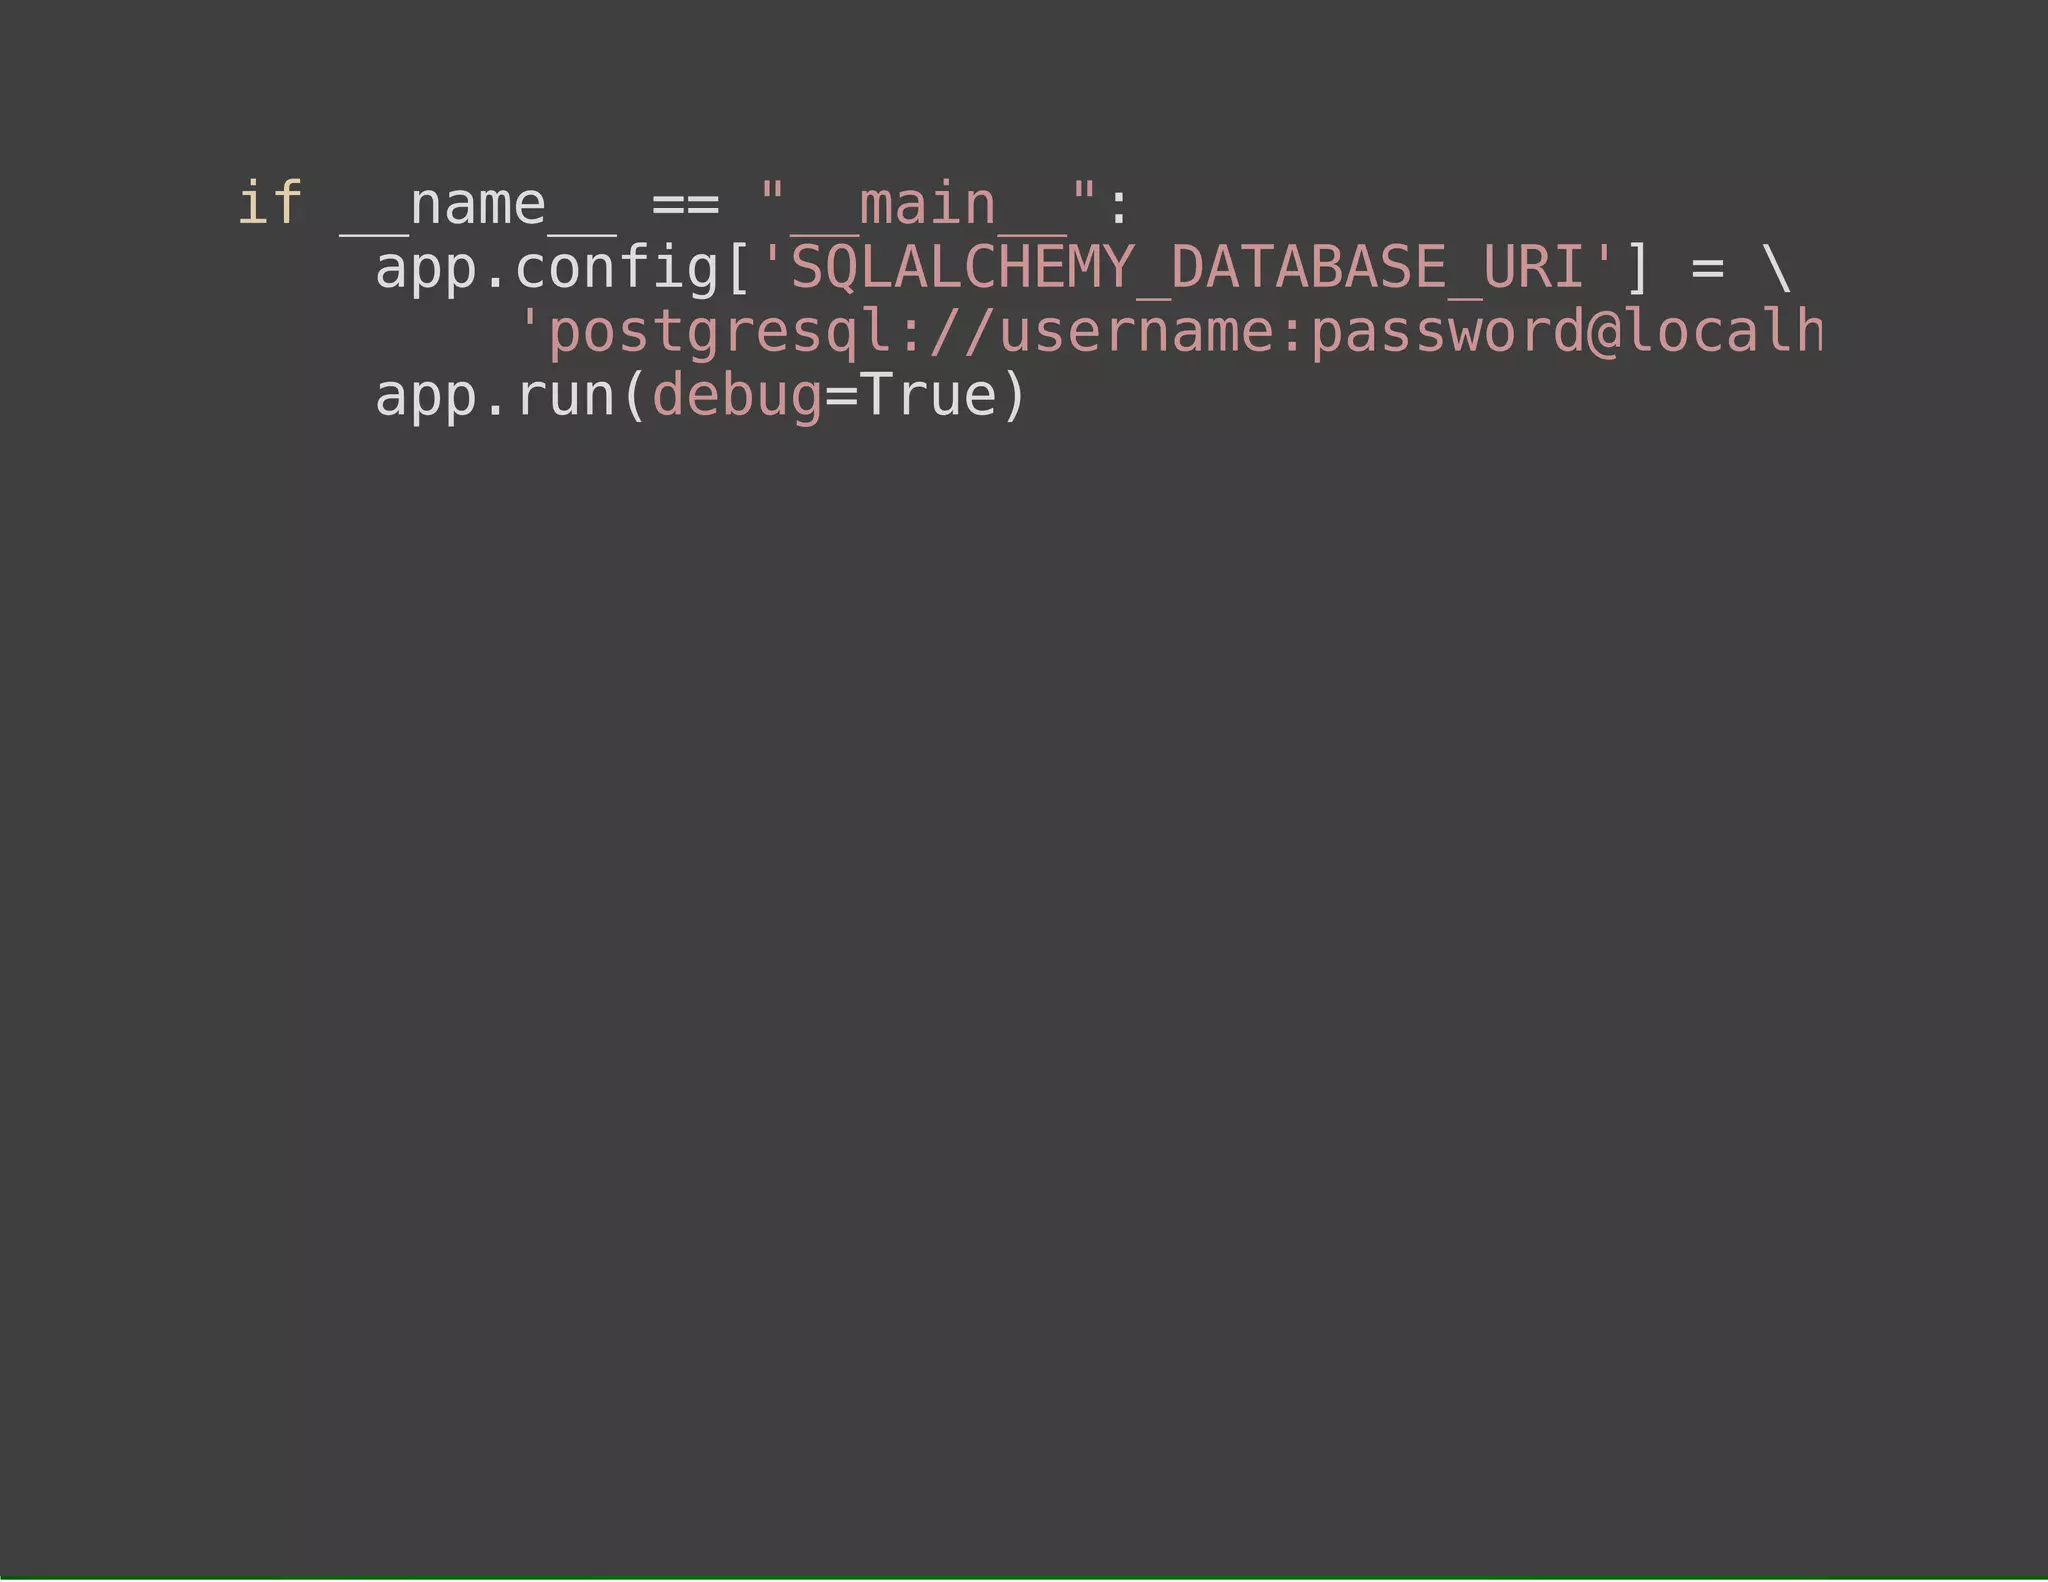Click the colon after "__main__"
2048x1582 pixels.
[x=1119, y=208]
